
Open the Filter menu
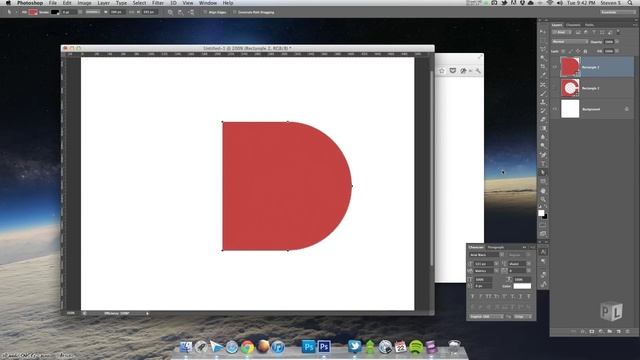[158, 3]
